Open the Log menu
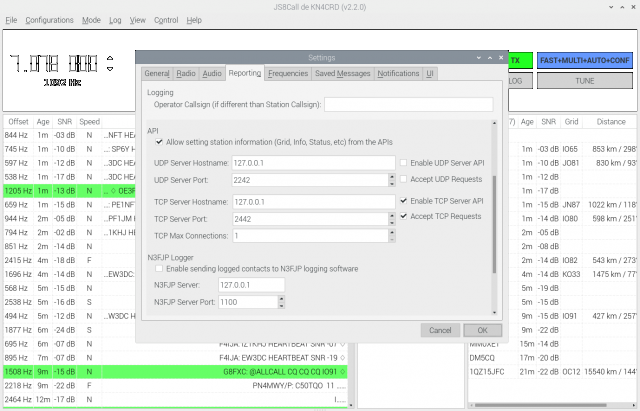The image size is (640, 411). tap(115, 20)
